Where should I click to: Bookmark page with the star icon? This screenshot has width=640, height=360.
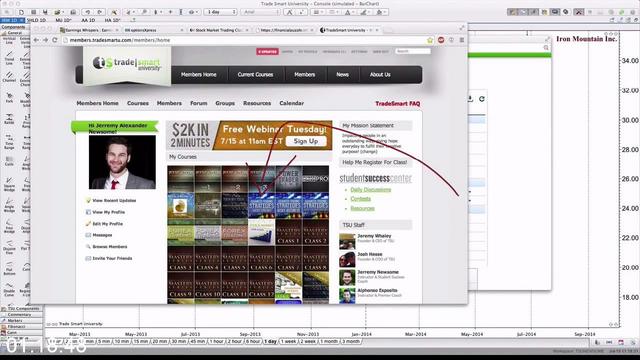pos(430,40)
